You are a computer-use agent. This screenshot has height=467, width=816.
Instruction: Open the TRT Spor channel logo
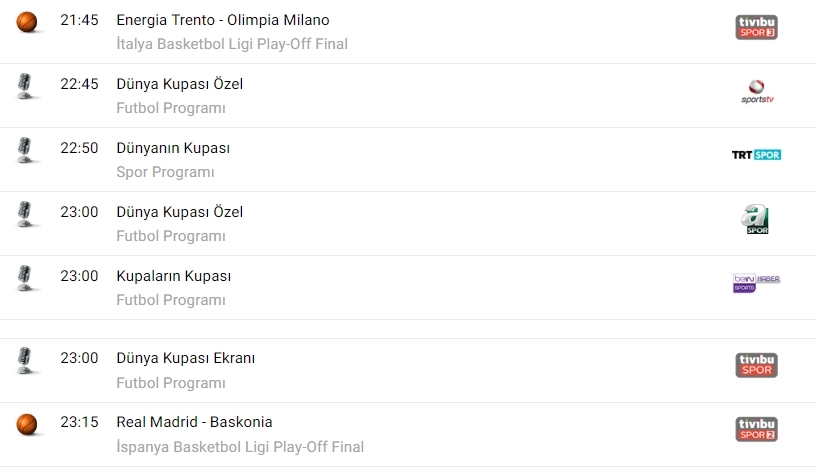click(756, 155)
